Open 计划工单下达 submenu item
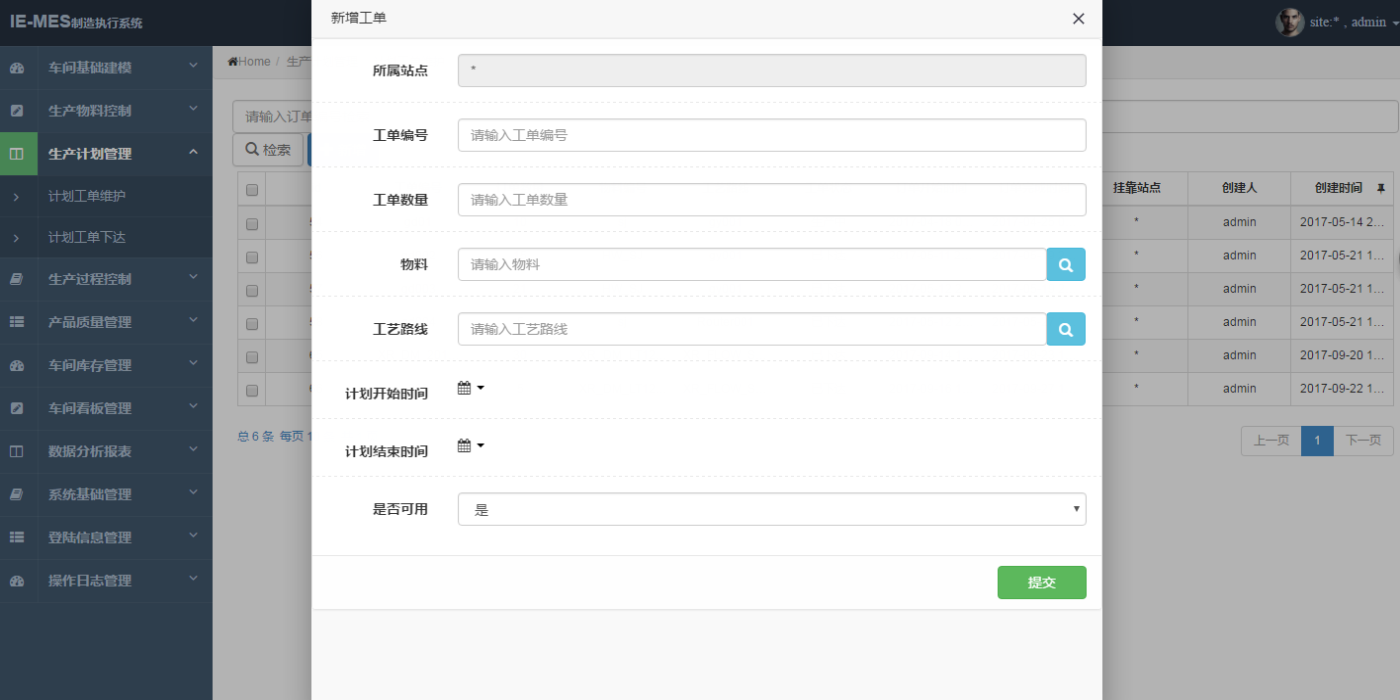This screenshot has width=1400, height=700. tap(87, 238)
